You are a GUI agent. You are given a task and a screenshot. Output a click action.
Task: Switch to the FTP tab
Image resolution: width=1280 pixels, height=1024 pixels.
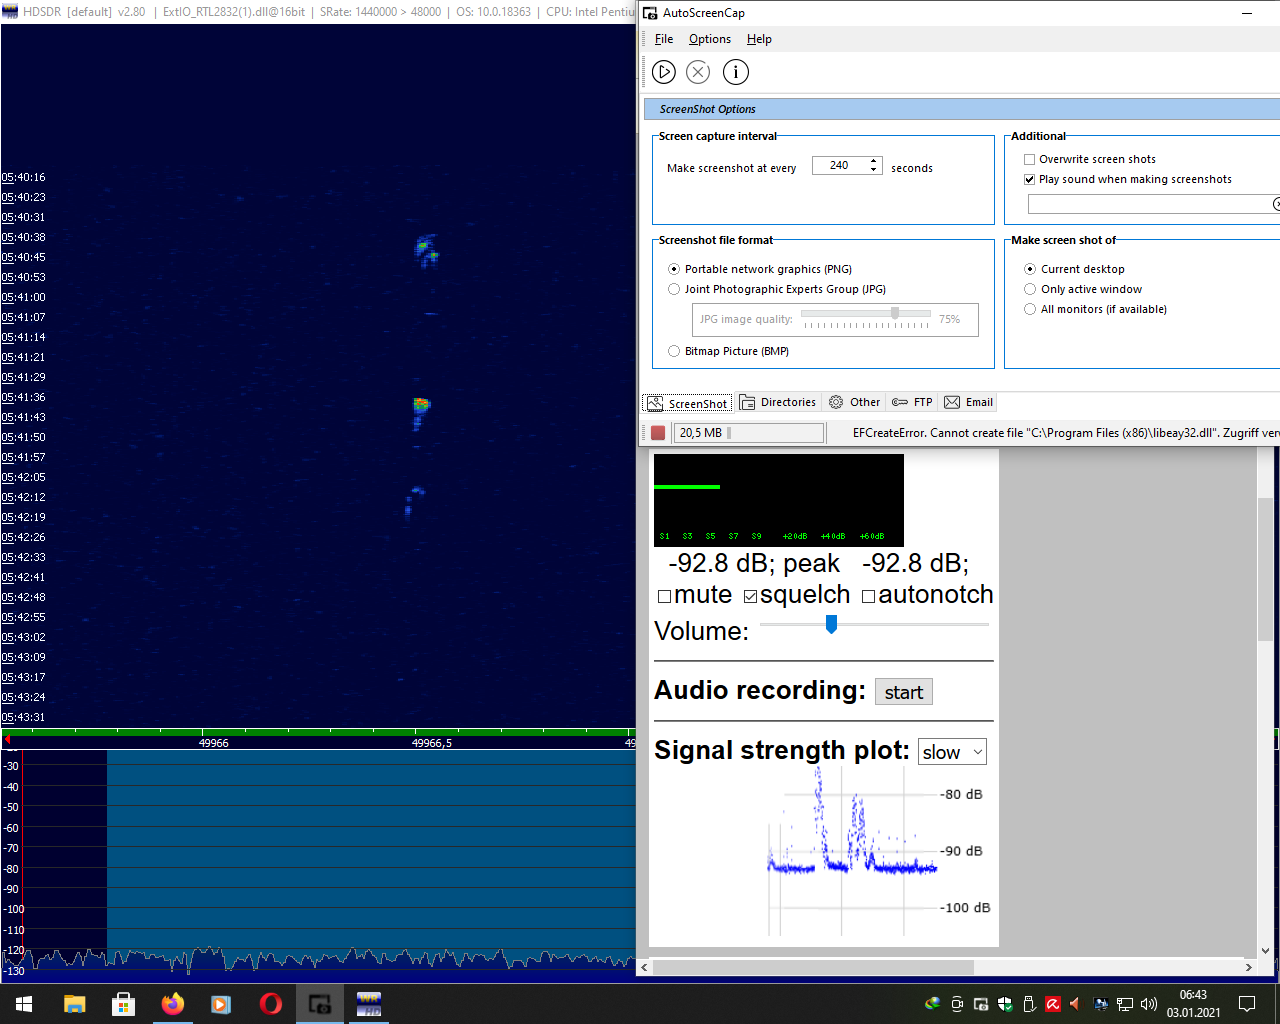click(912, 402)
